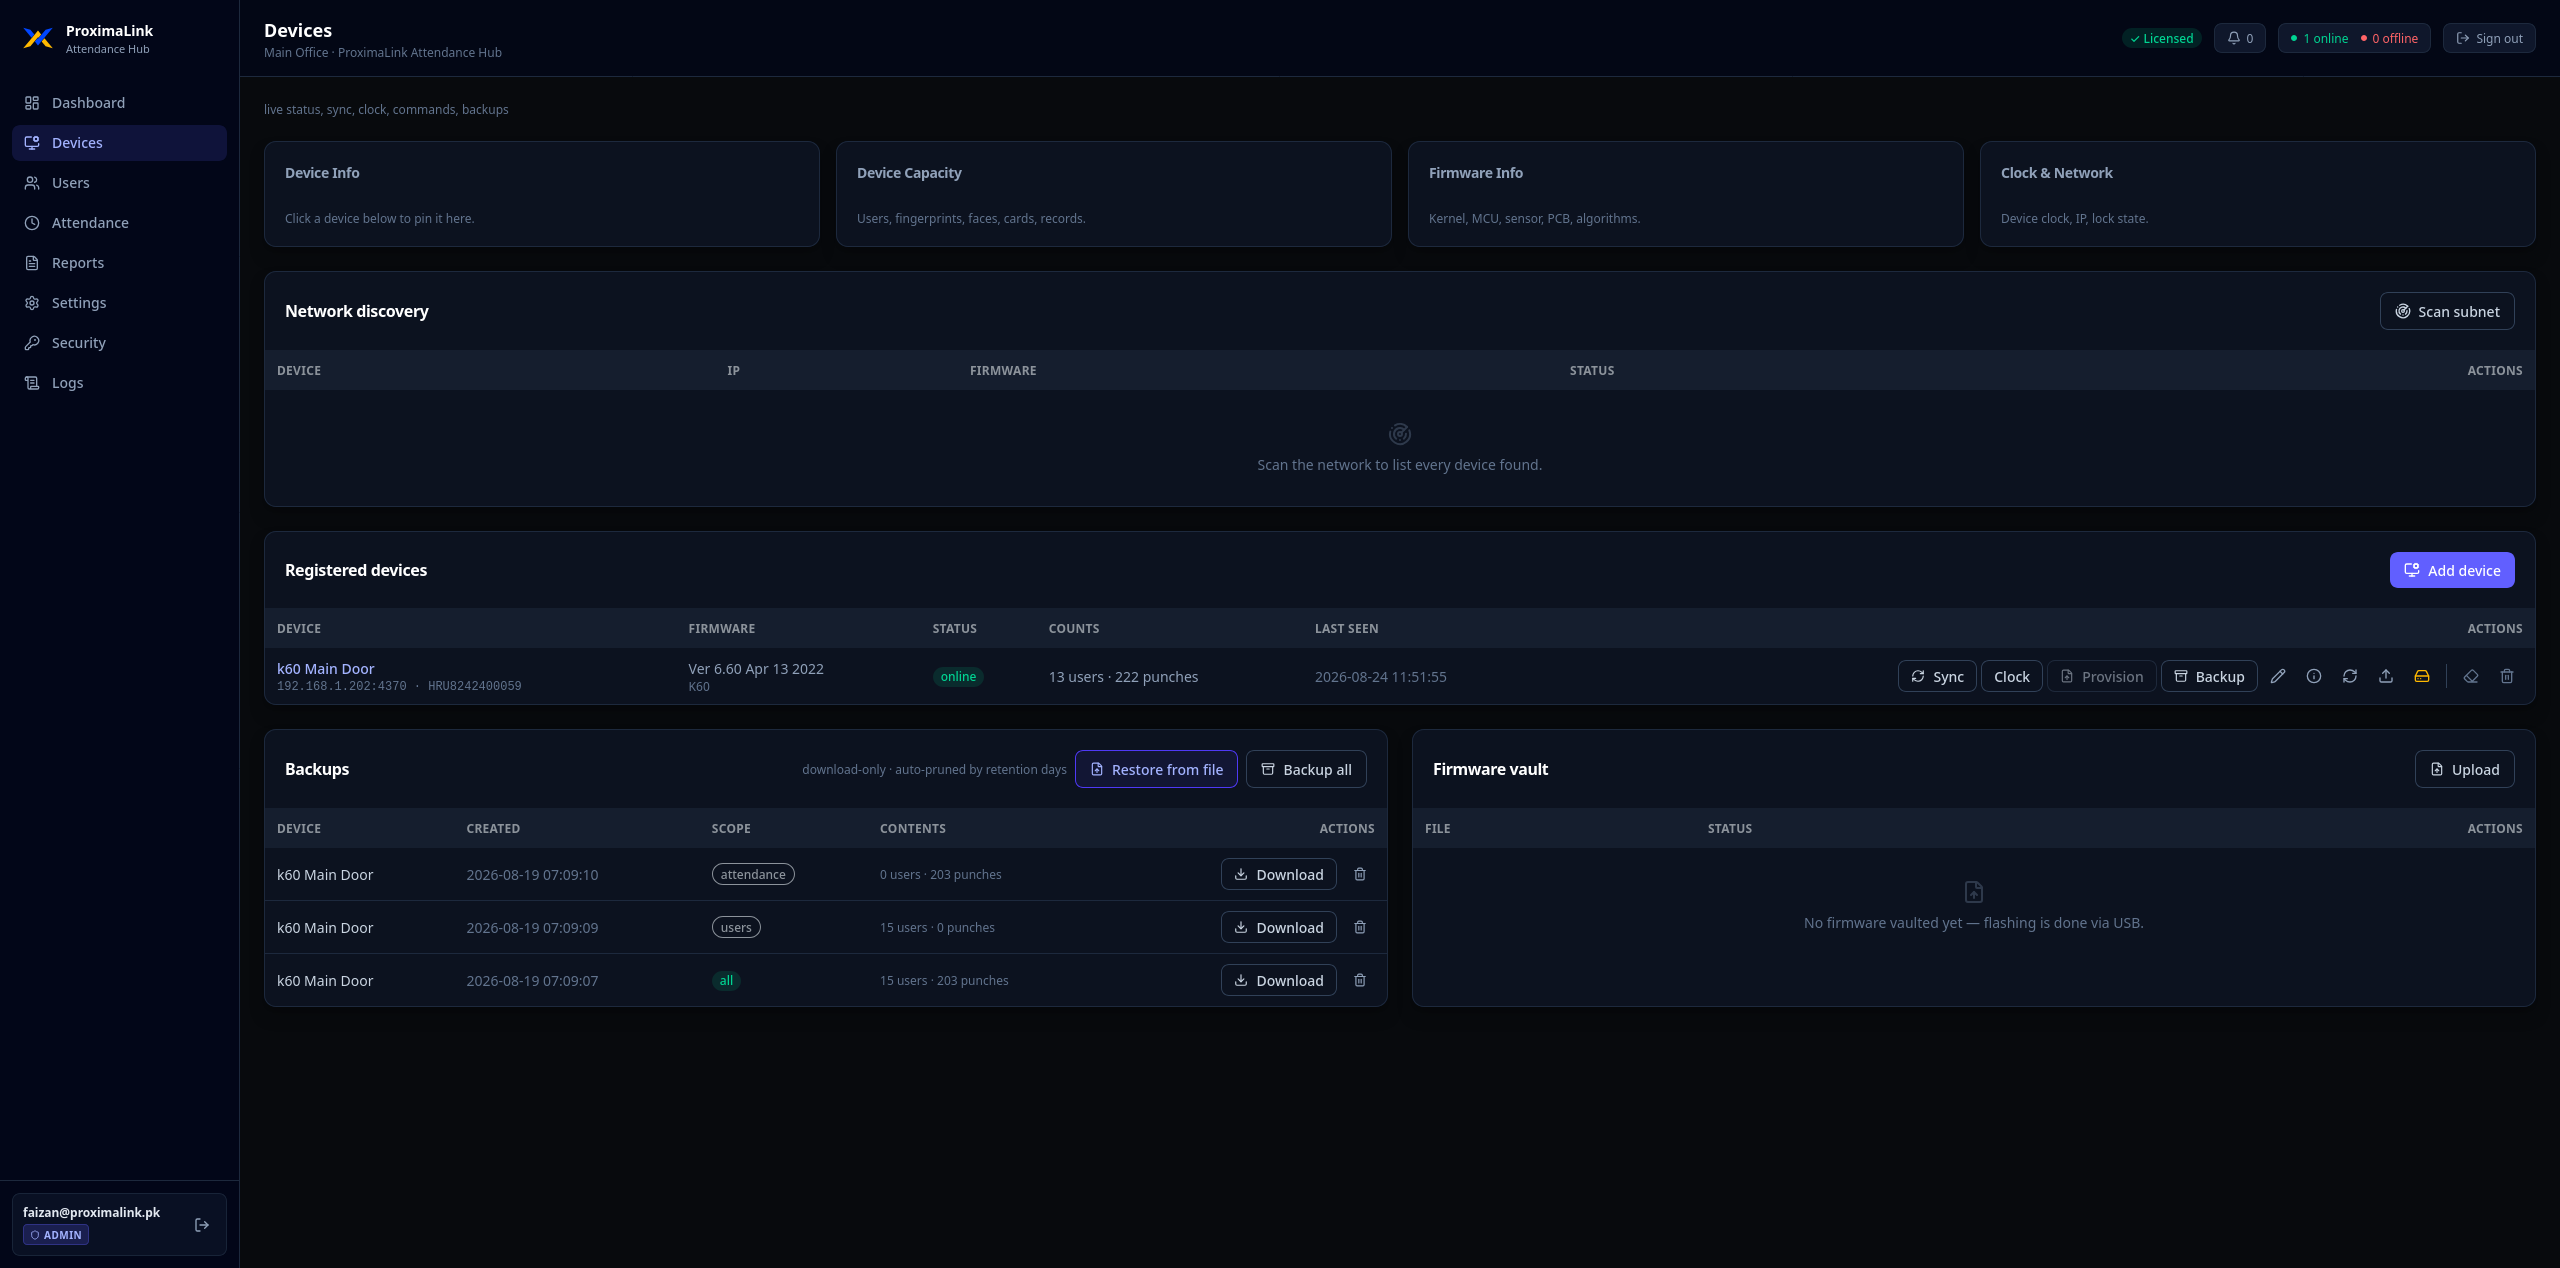
Task: Click '15 users · 203 punches' backup contents
Action: pos(944,980)
